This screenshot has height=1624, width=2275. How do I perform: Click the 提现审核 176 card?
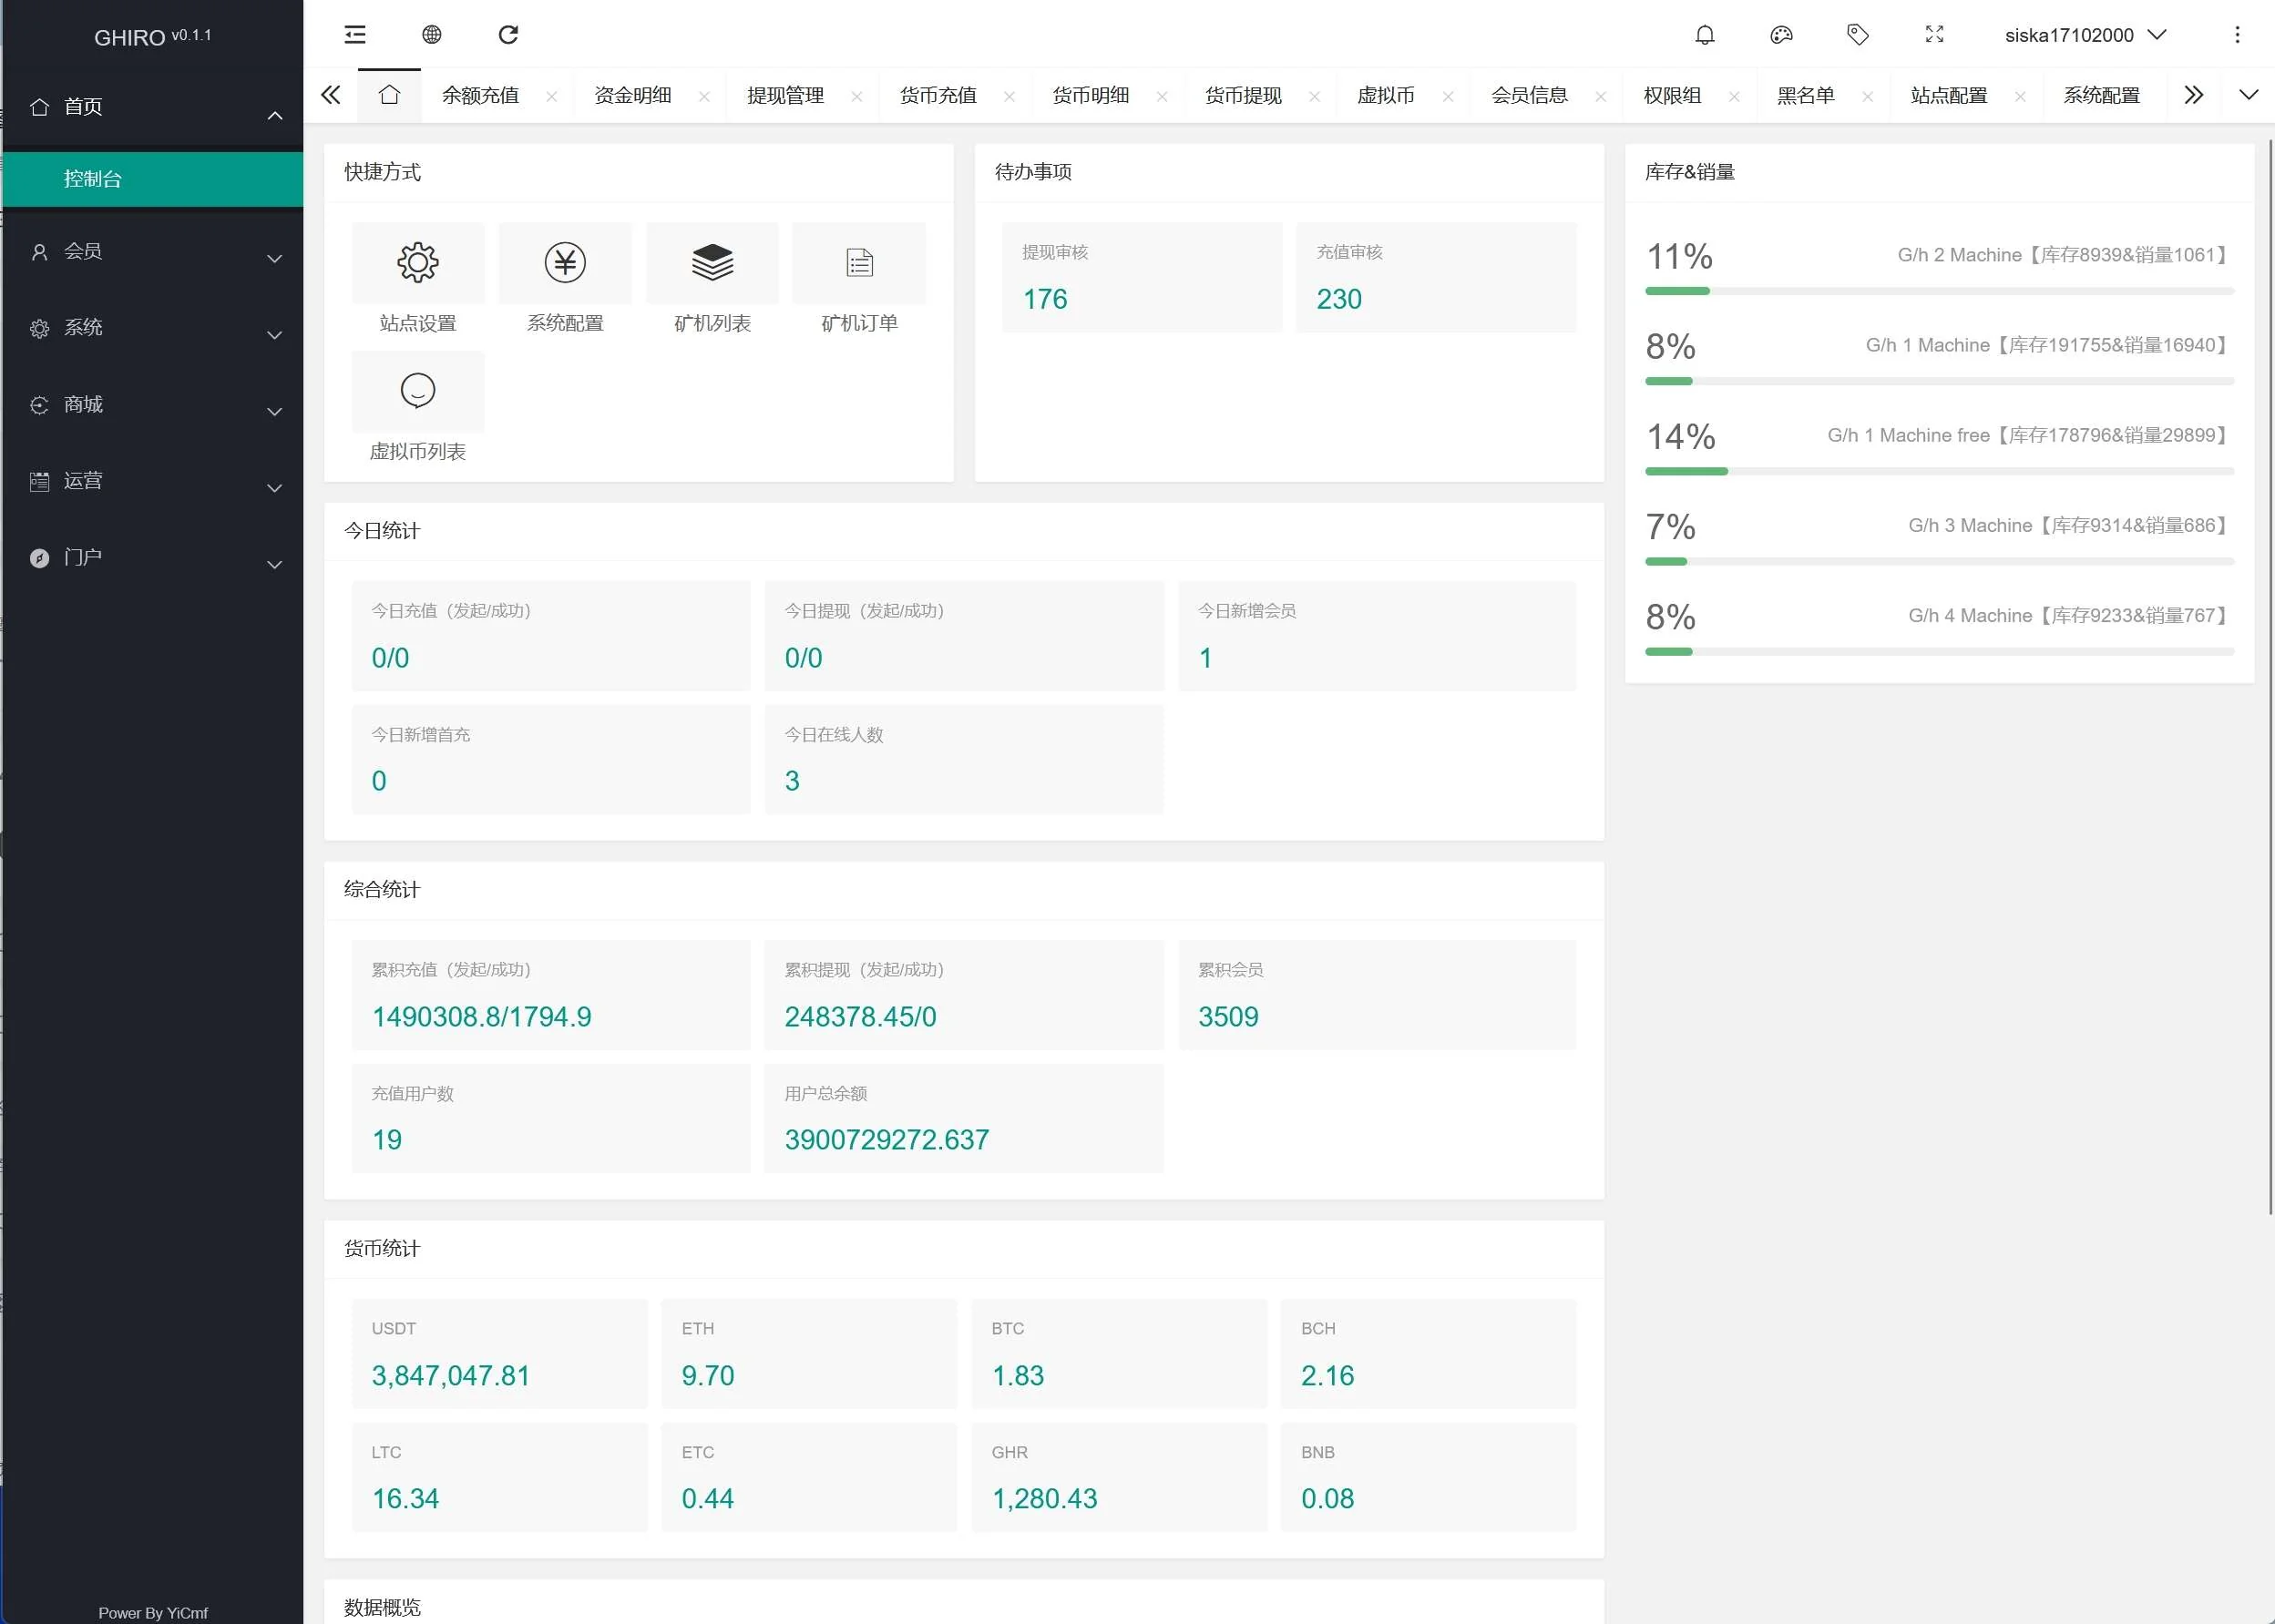1141,278
